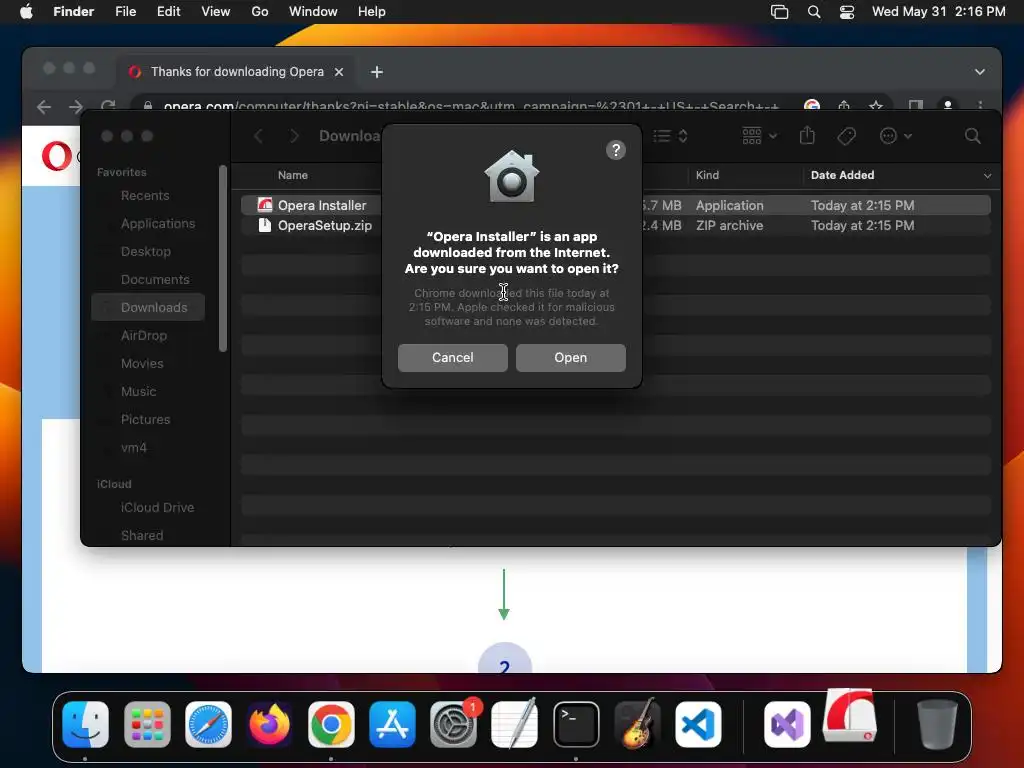Close the Thanks for downloading Opera tab

click(339, 72)
